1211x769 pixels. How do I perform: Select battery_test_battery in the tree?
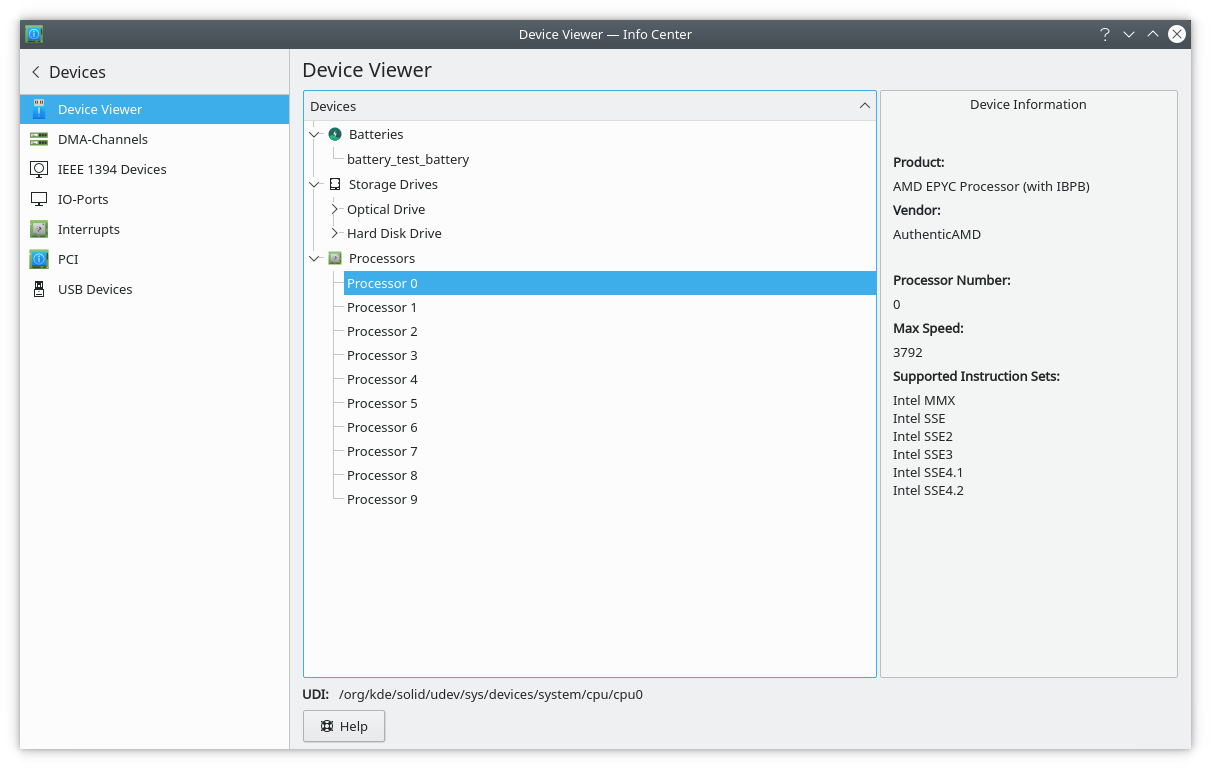(x=408, y=159)
